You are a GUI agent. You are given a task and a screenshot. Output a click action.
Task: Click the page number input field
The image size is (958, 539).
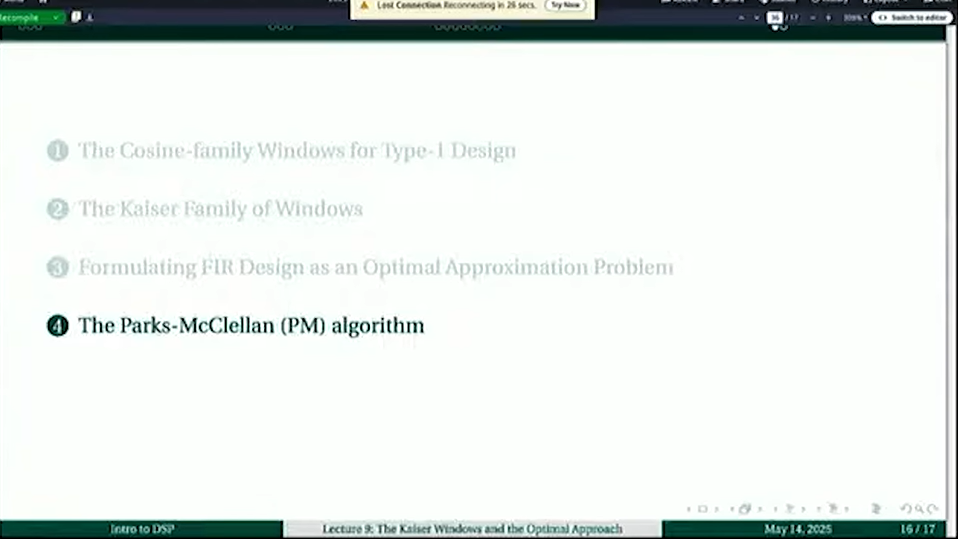[774, 18]
